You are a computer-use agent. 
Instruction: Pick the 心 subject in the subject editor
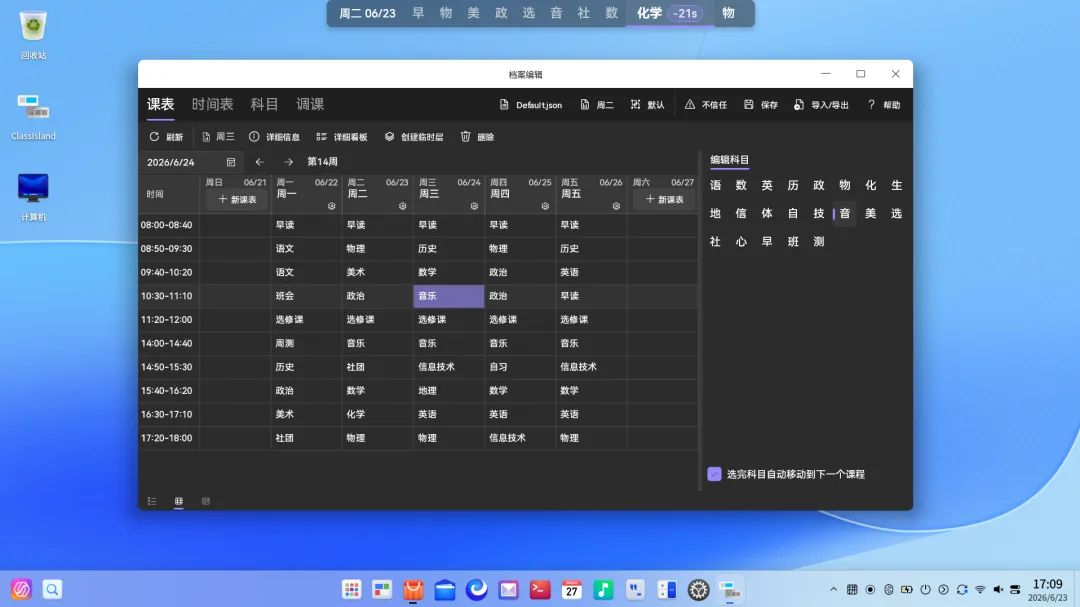(741, 242)
